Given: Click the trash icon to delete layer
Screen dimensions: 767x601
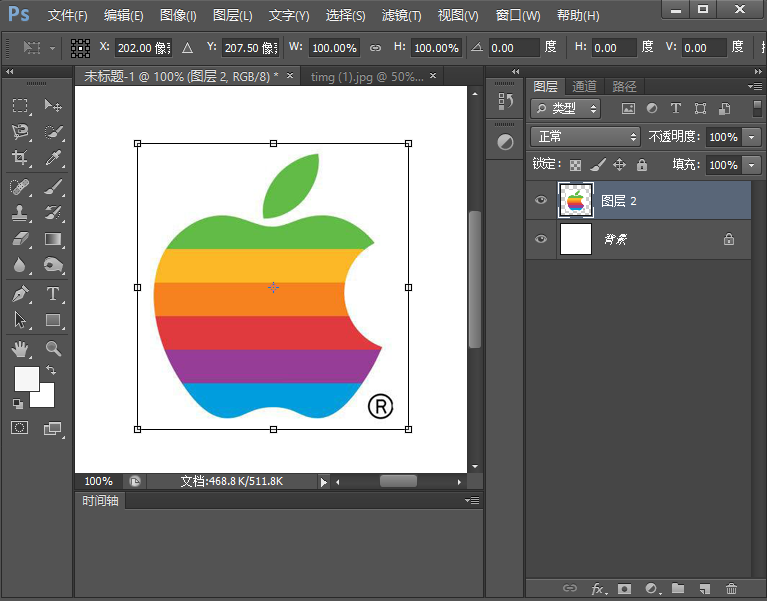Looking at the screenshot, I should coord(731,589).
